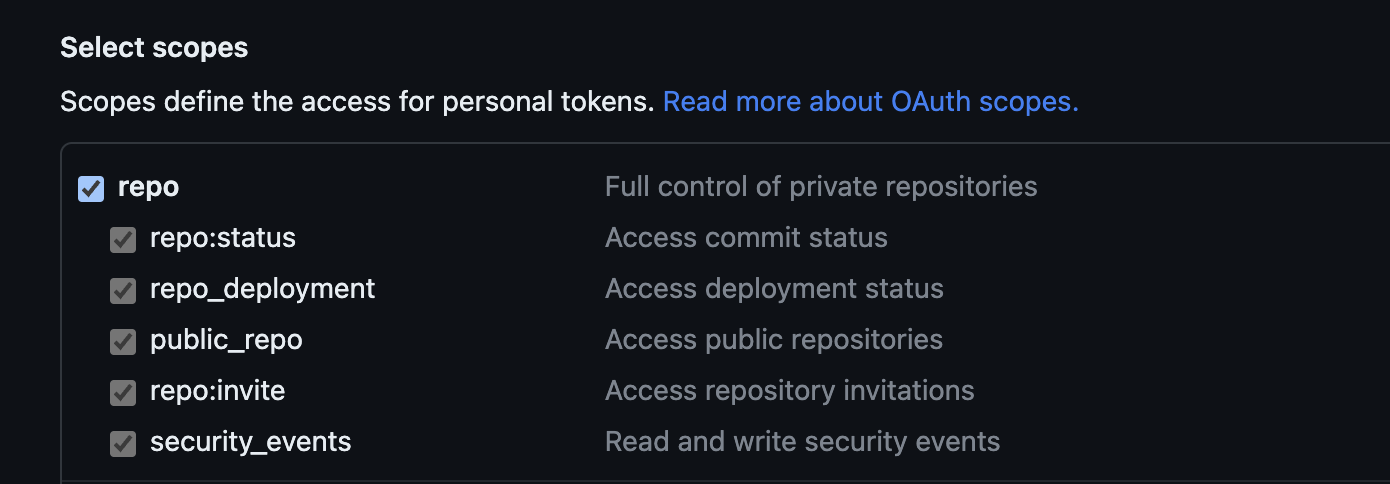Click the repo_deployment scope label

(263, 289)
